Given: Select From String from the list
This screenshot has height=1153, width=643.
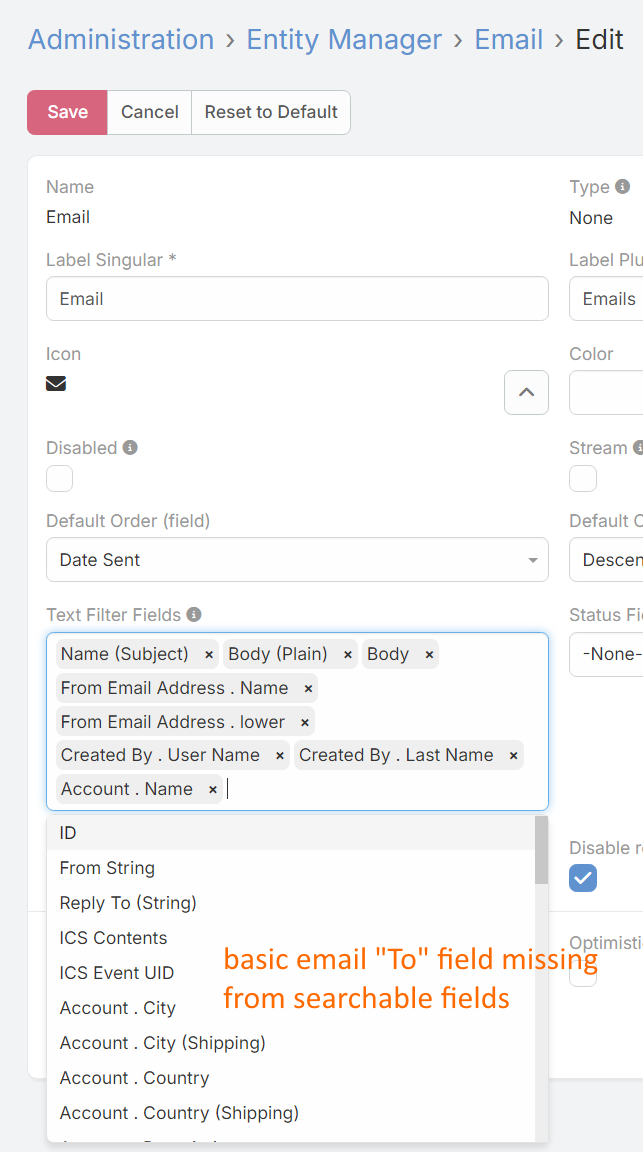Looking at the screenshot, I should point(107,868).
